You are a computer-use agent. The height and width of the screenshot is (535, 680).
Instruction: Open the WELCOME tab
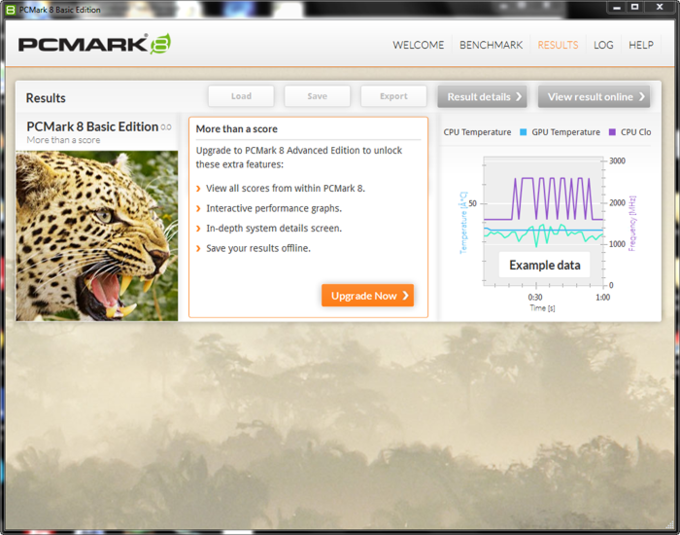pyautogui.click(x=418, y=45)
